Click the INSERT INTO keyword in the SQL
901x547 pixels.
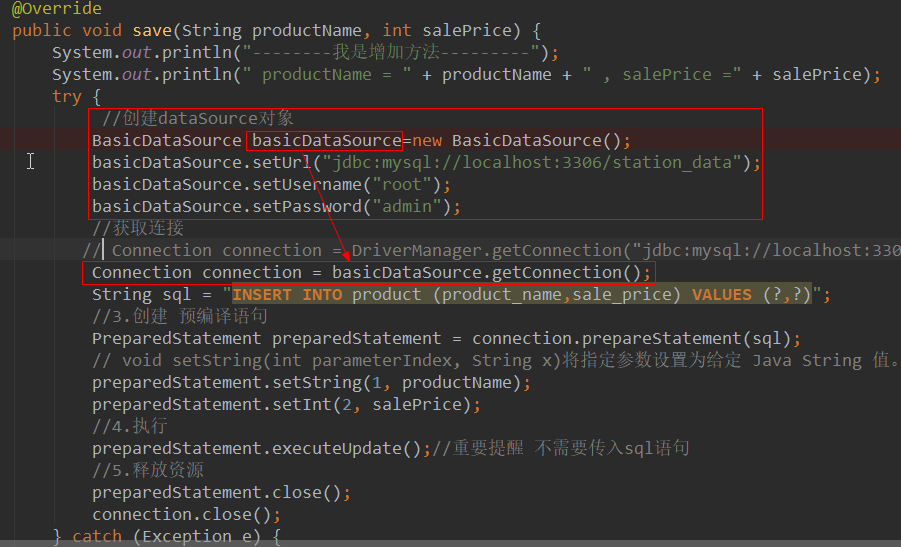coord(287,295)
